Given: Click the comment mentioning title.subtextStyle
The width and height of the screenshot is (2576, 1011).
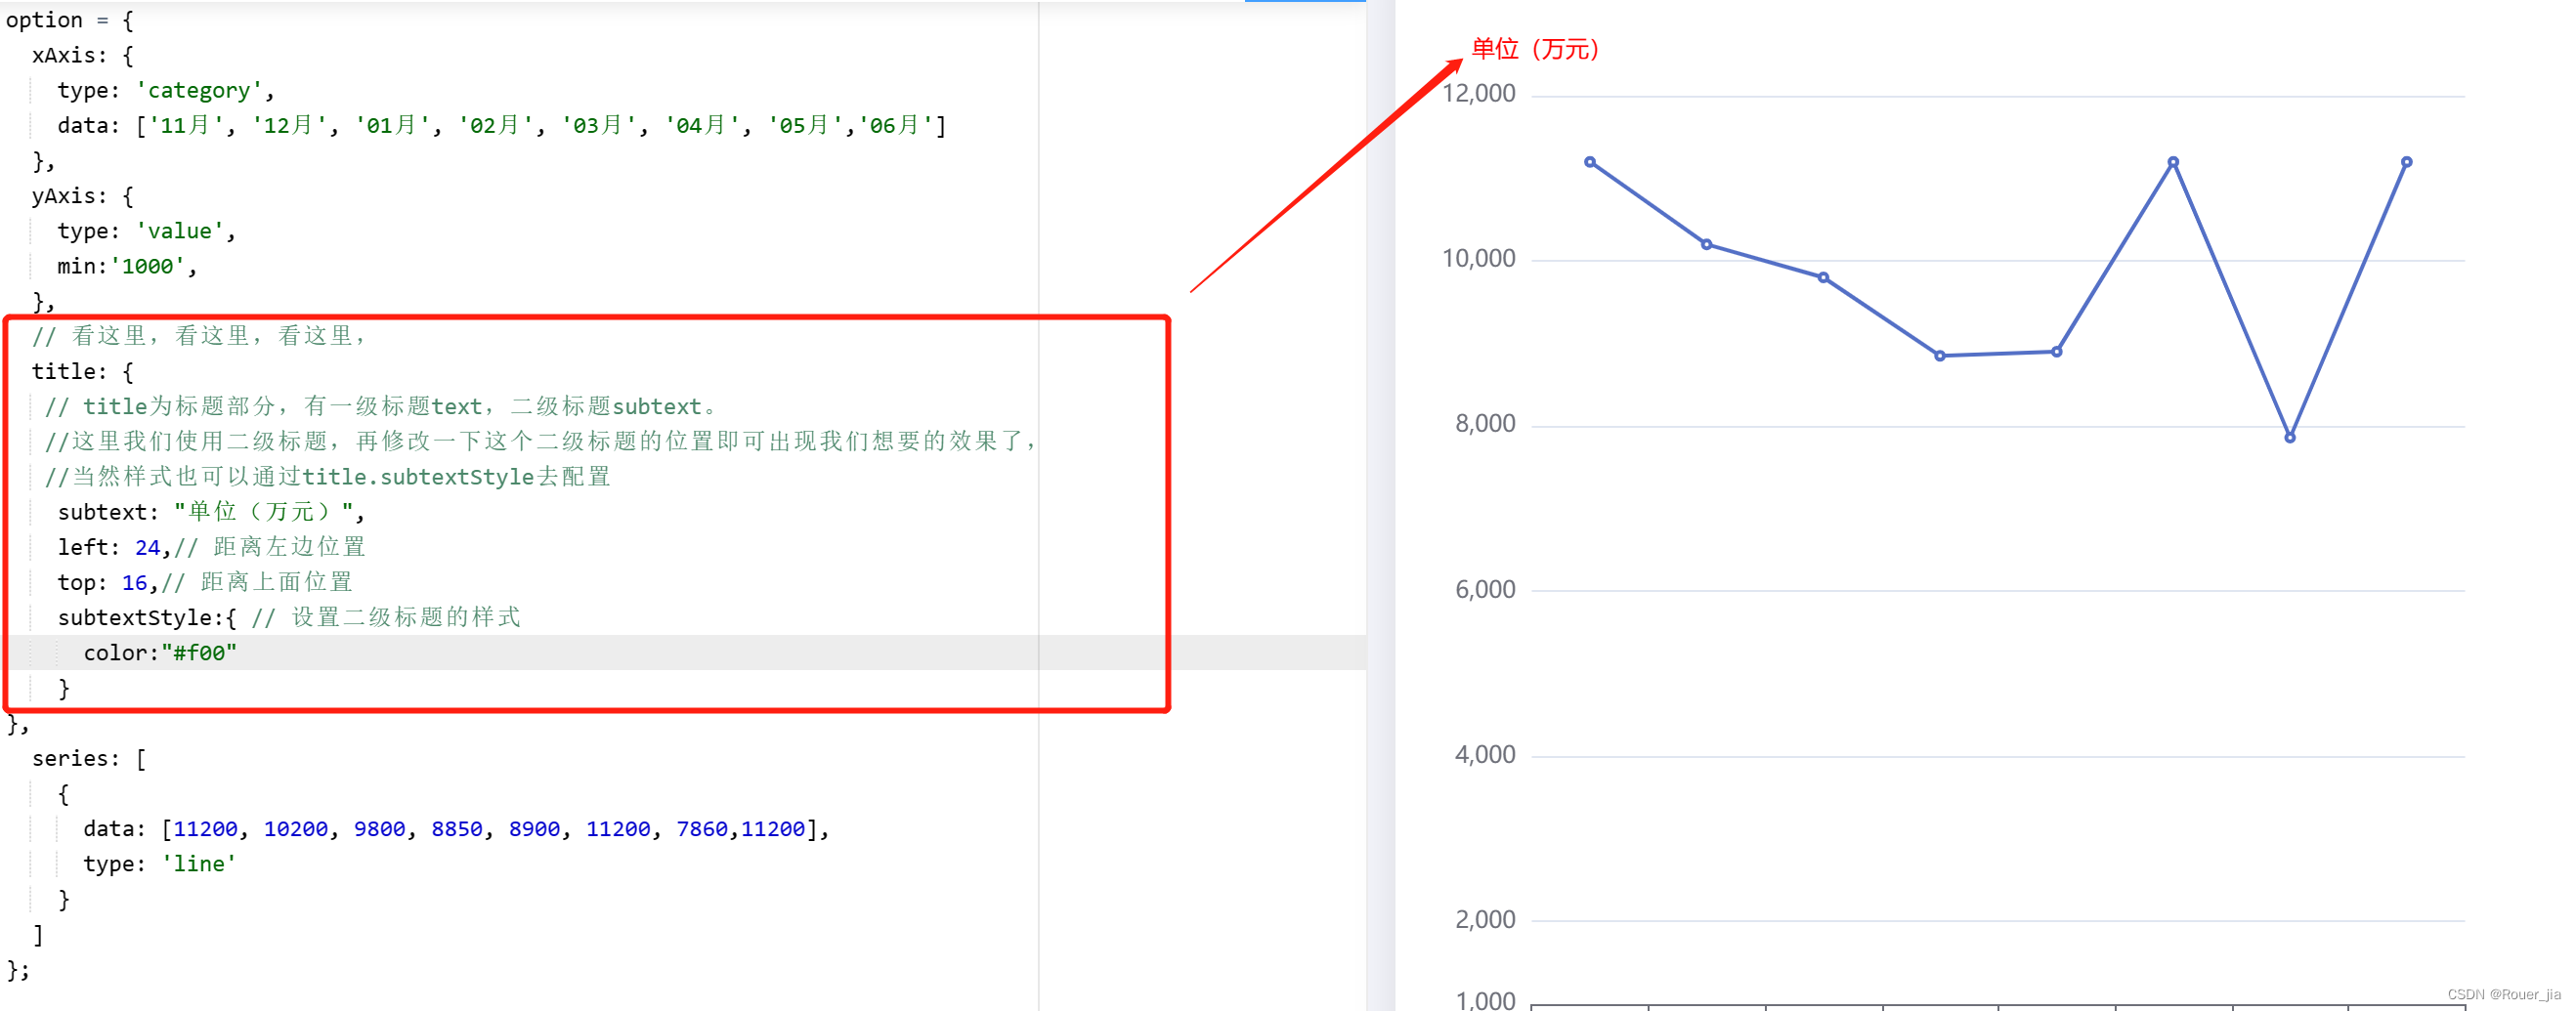Looking at the screenshot, I should point(327,477).
